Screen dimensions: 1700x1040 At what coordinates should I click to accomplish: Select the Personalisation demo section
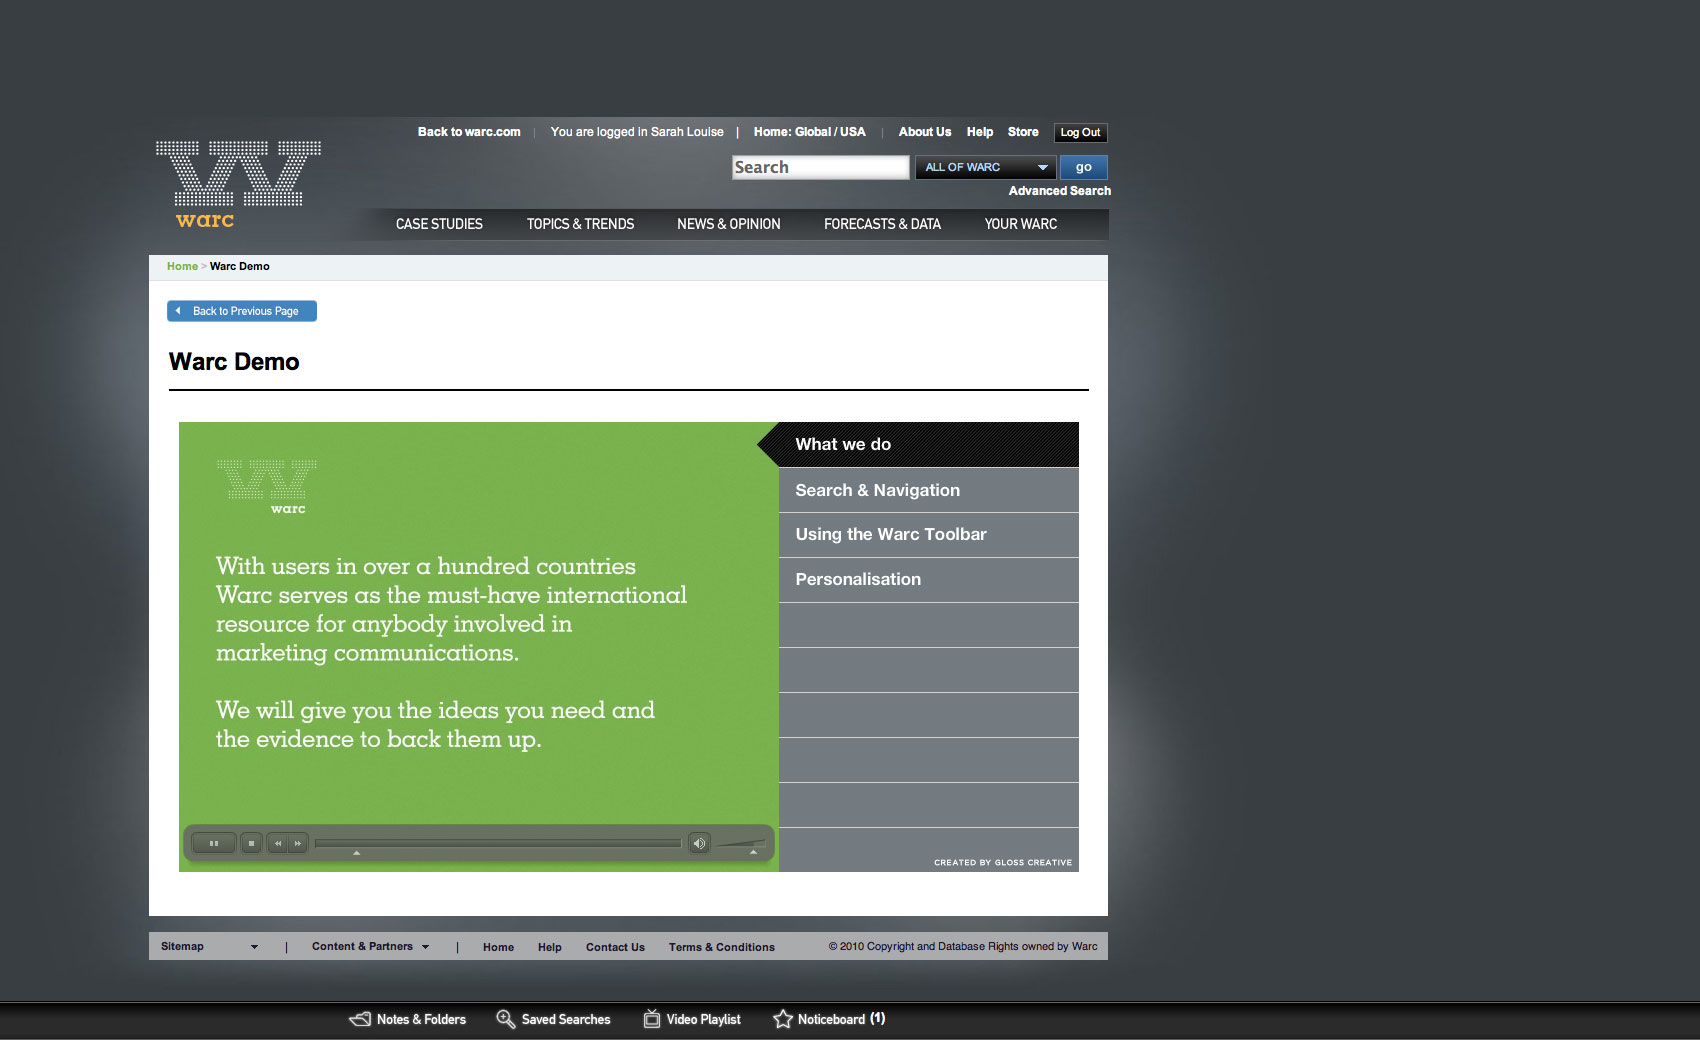pos(929,580)
